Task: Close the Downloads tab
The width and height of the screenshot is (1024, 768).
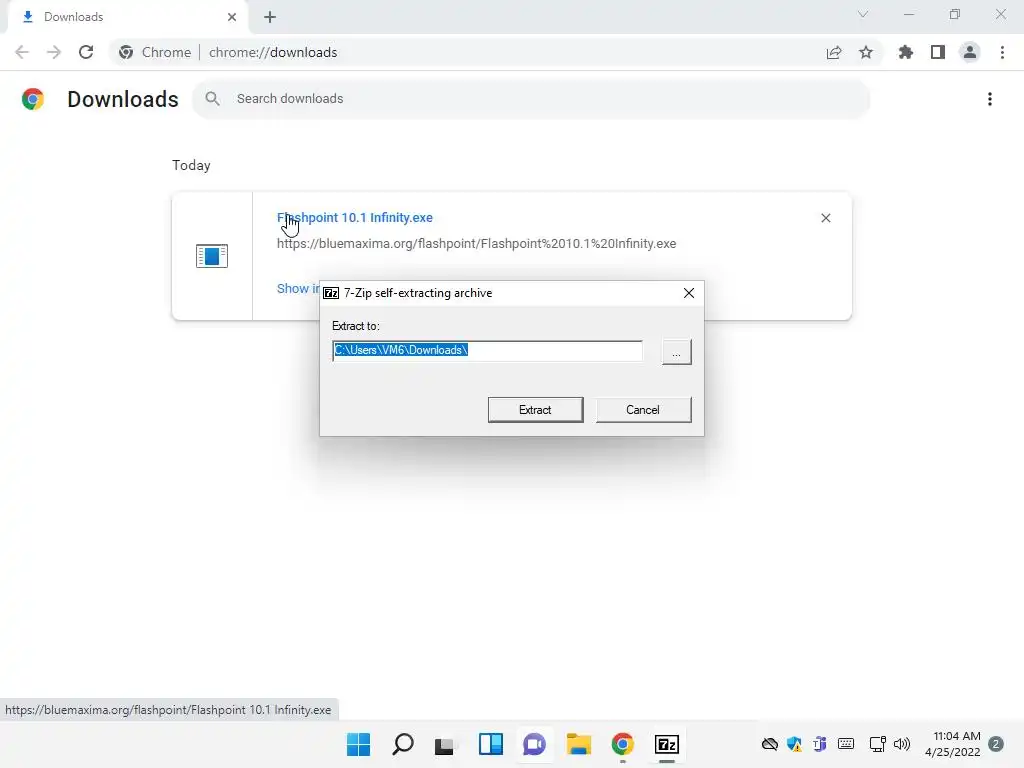Action: tap(232, 17)
